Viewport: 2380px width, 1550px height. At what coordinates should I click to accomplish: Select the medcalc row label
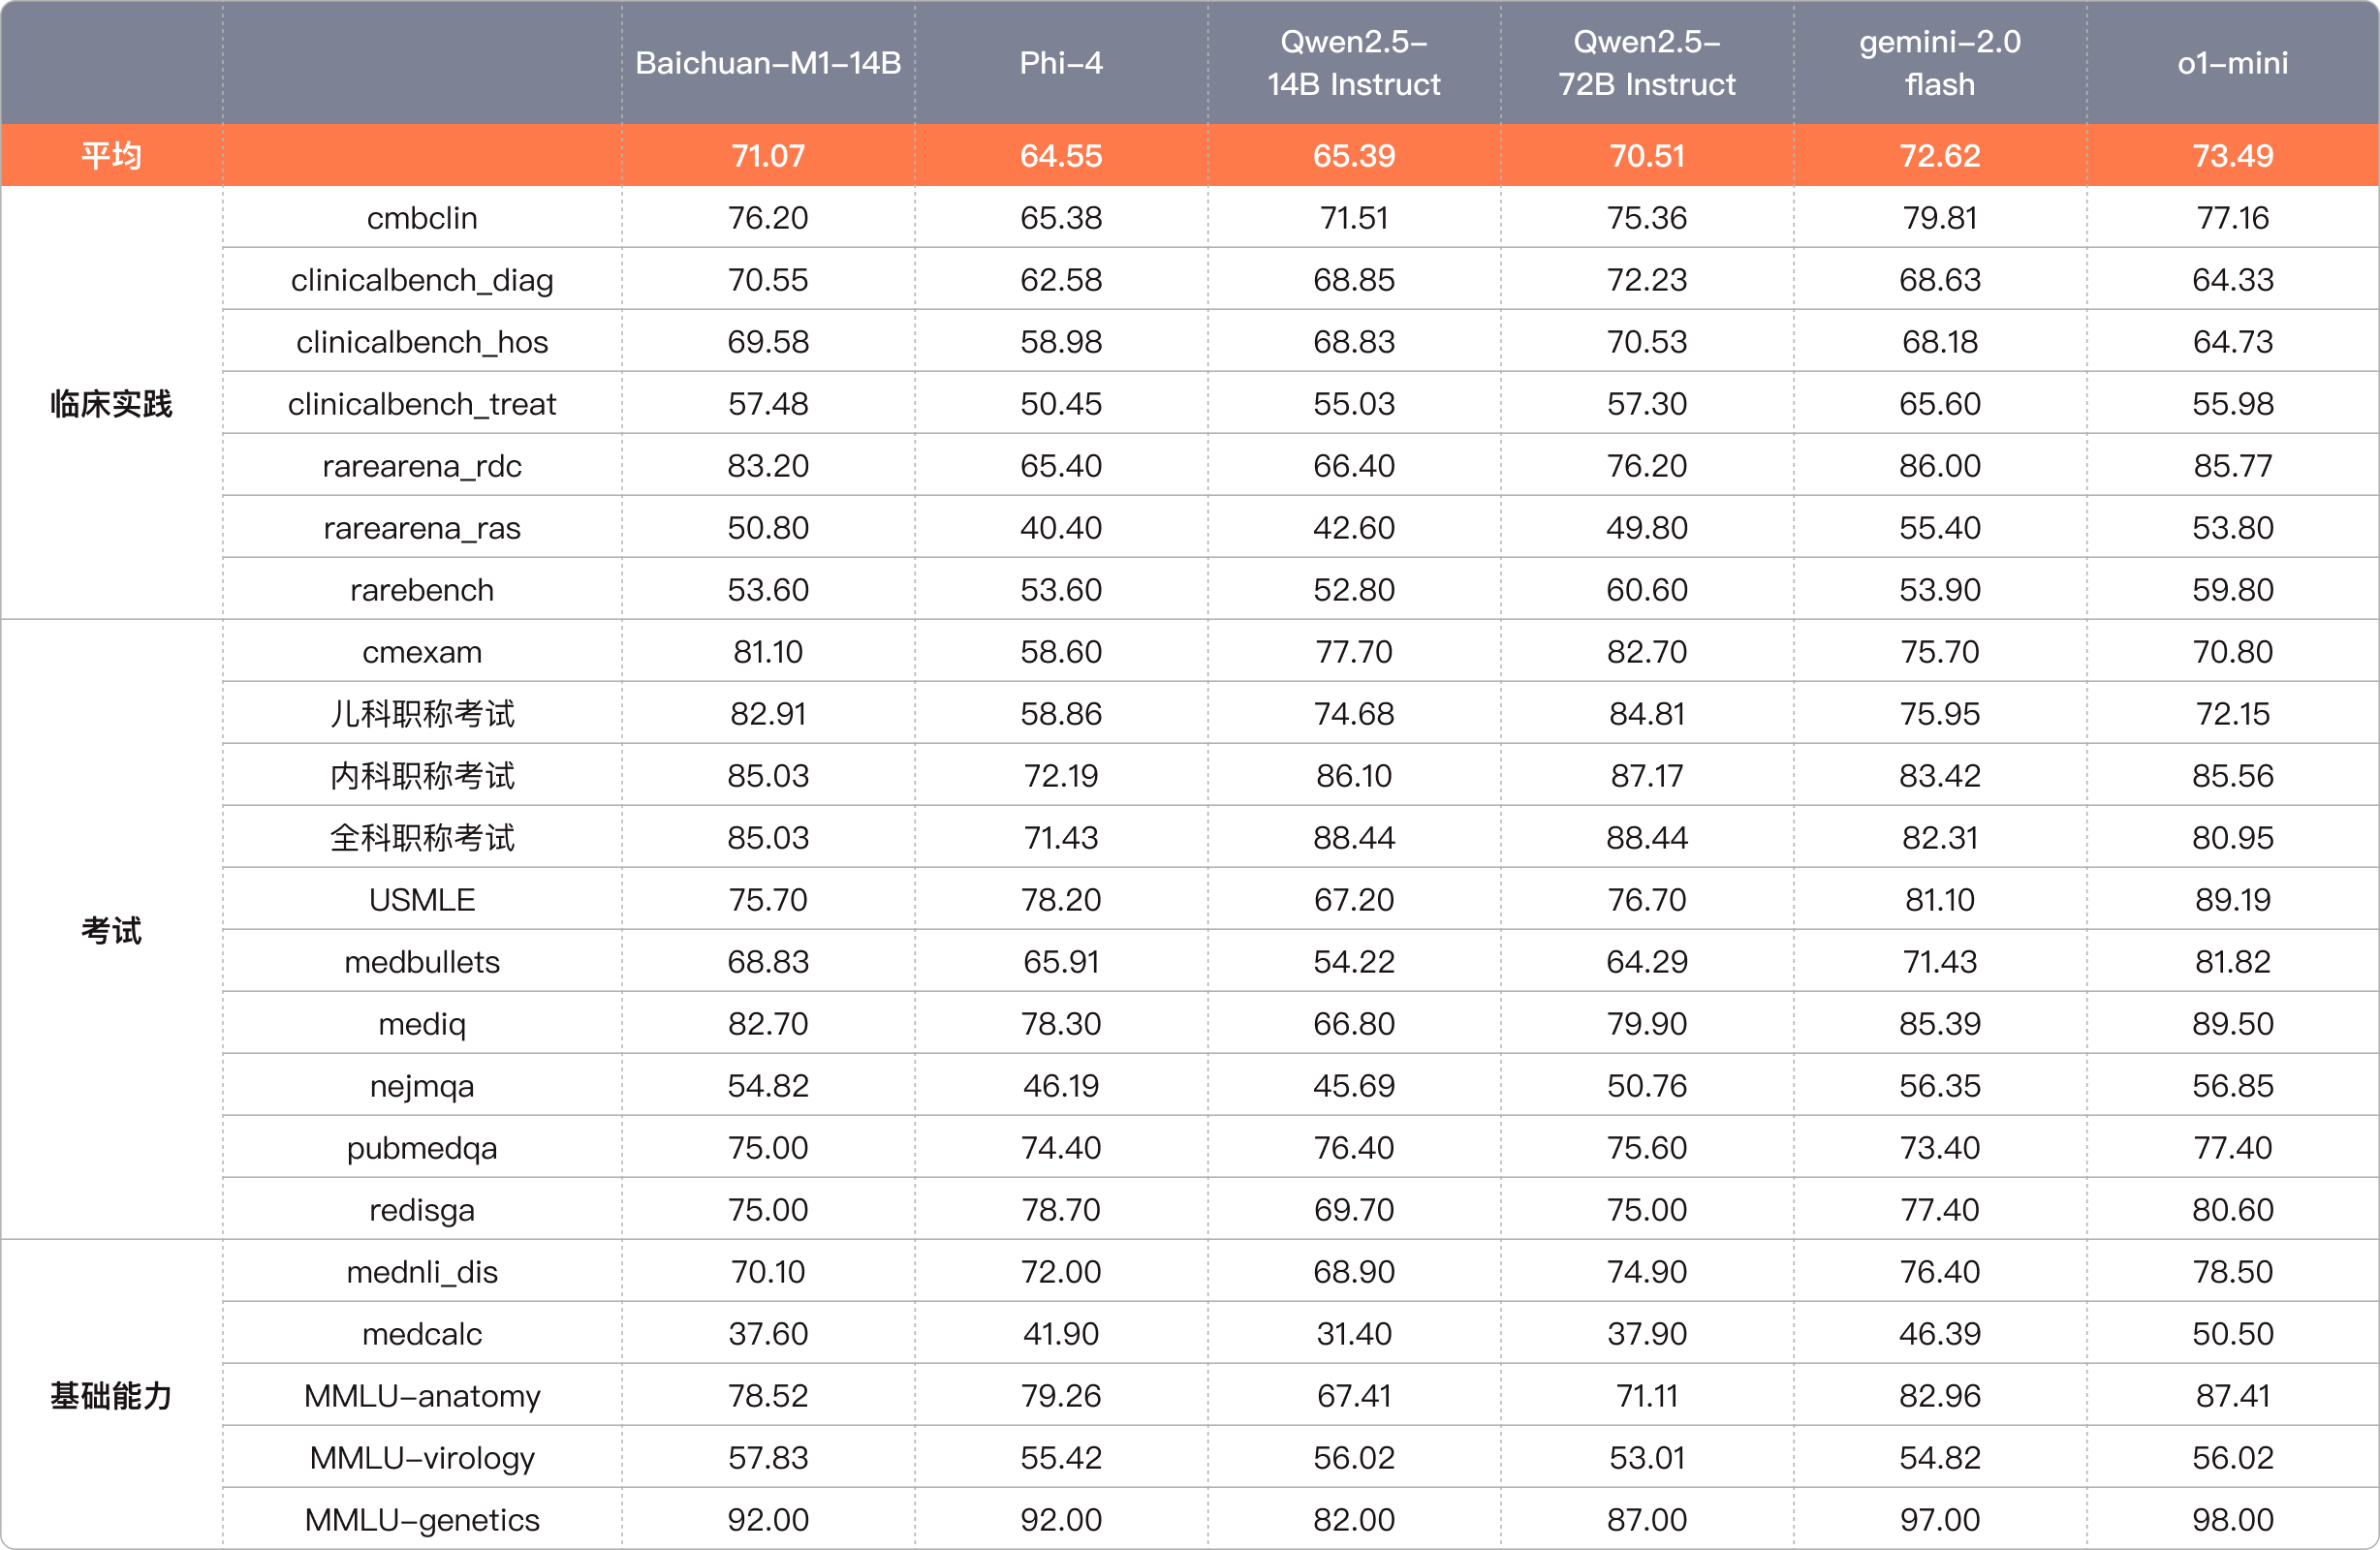click(422, 1334)
